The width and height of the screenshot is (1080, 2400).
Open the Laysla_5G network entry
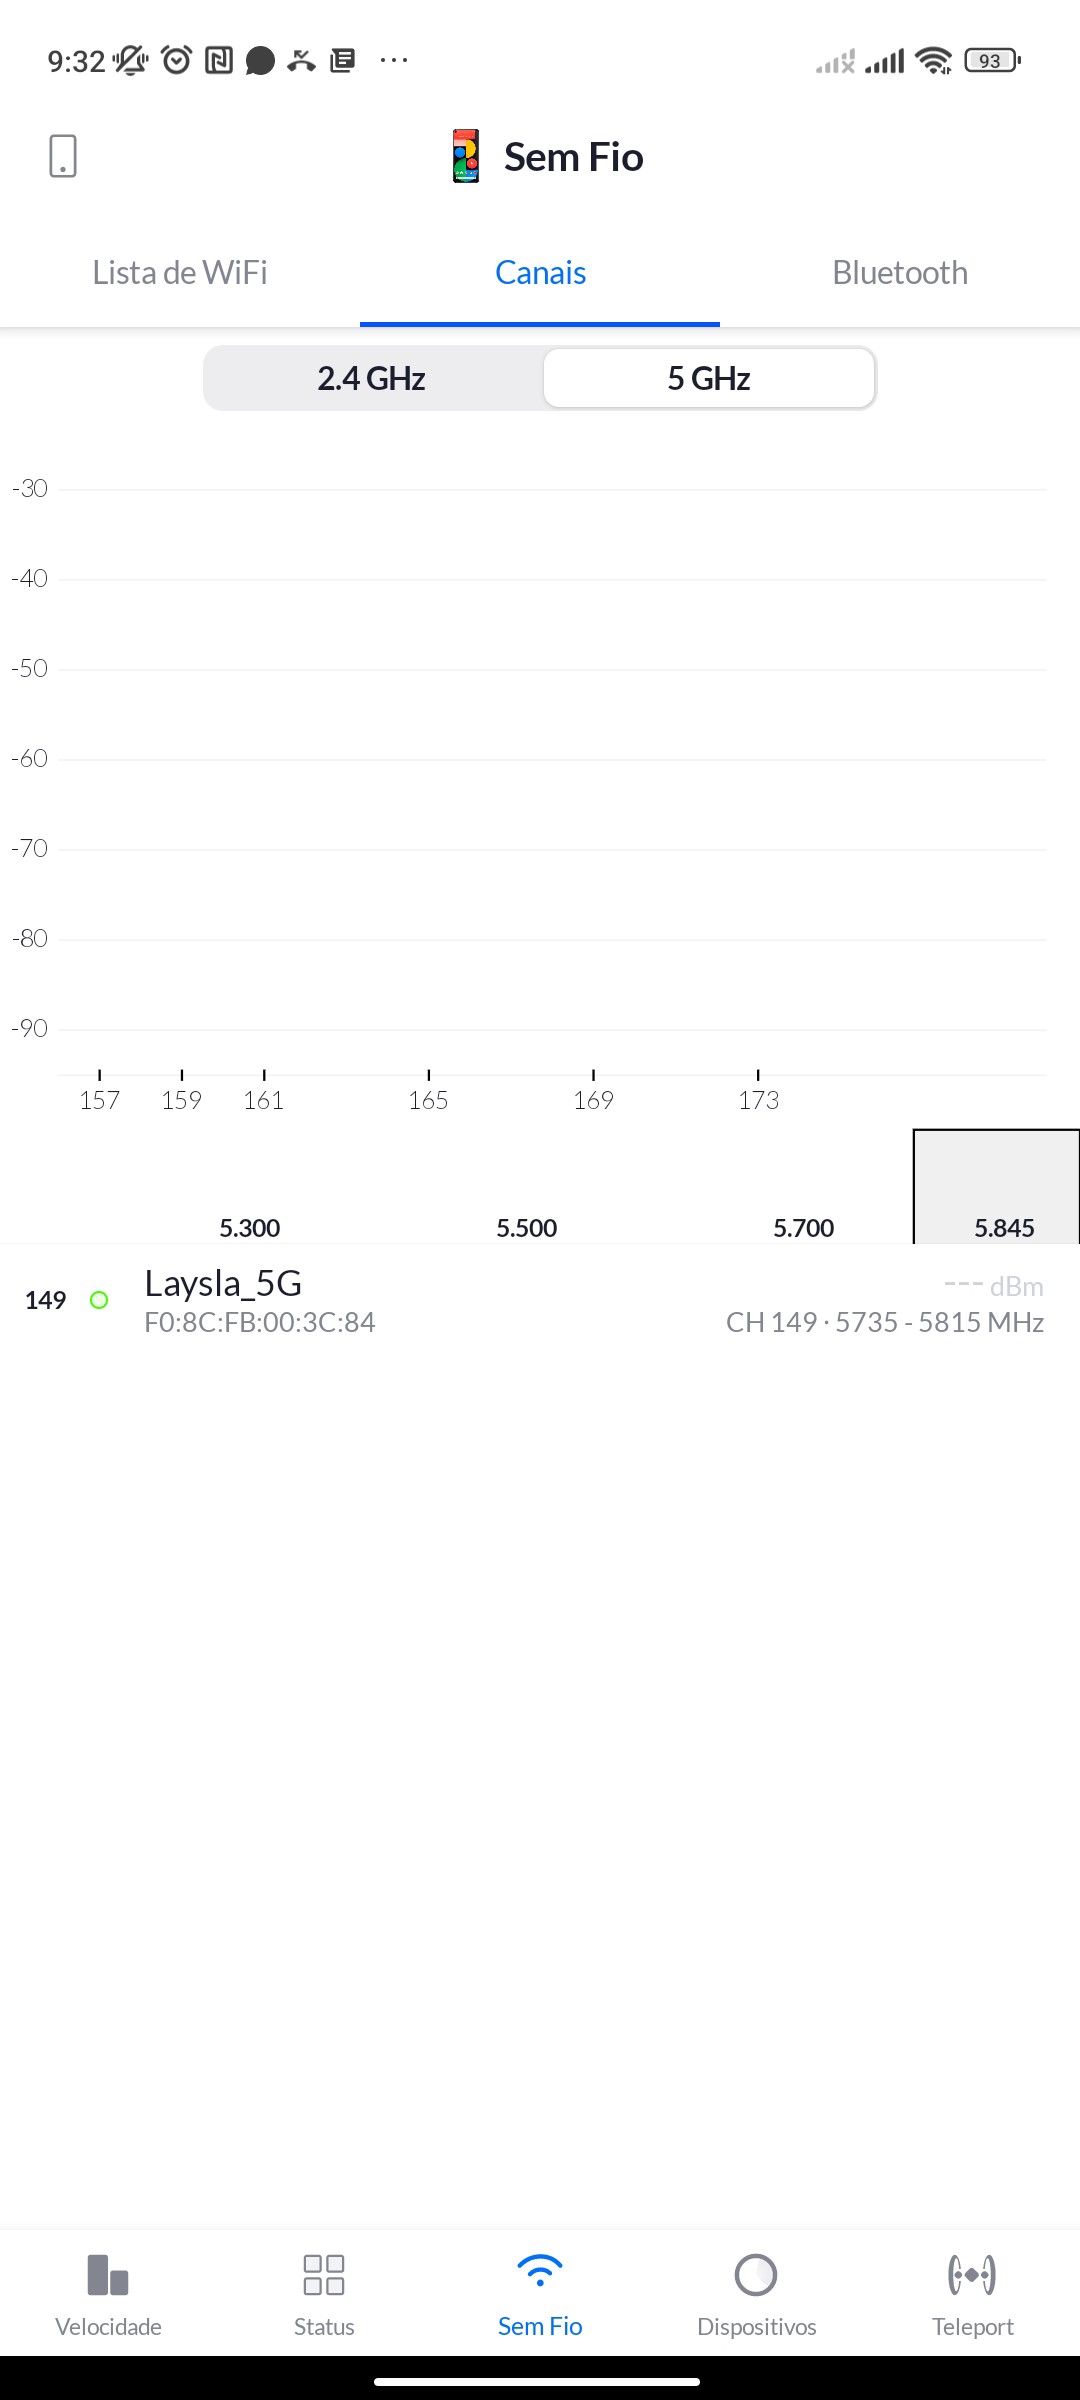click(540, 1302)
